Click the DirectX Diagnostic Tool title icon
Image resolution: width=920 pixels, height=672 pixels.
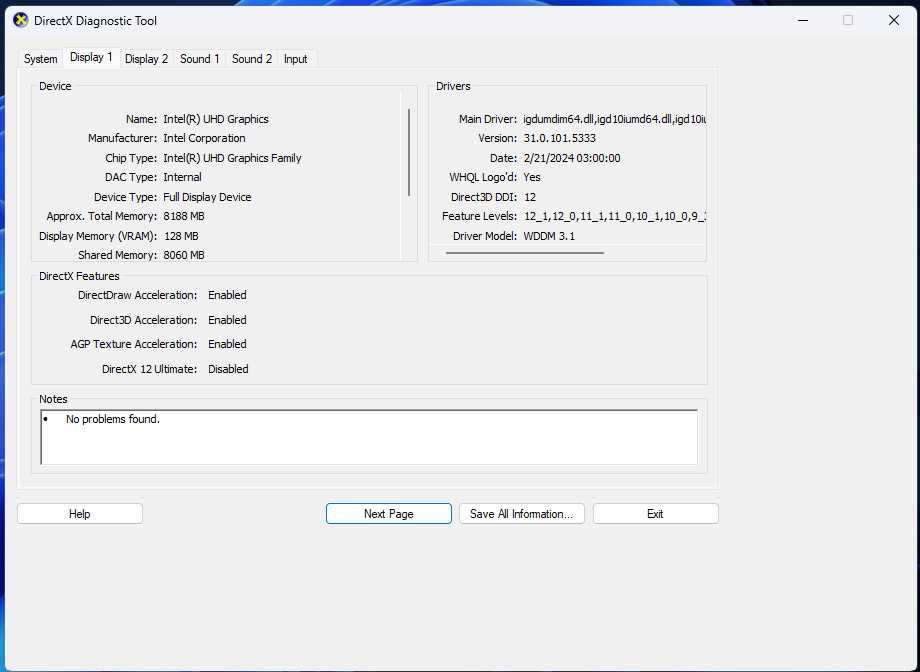point(21,21)
